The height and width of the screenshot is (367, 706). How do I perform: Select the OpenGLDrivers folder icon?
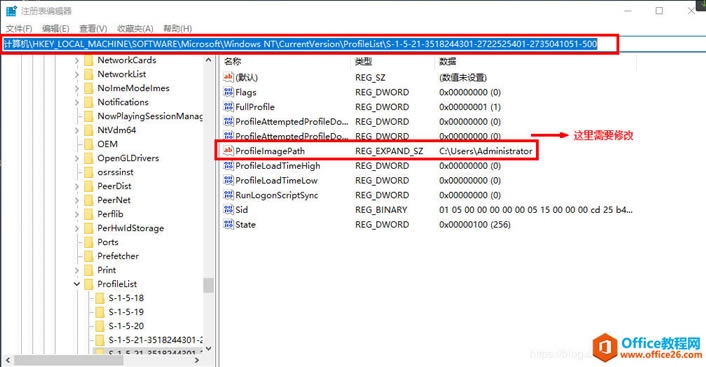tap(89, 158)
